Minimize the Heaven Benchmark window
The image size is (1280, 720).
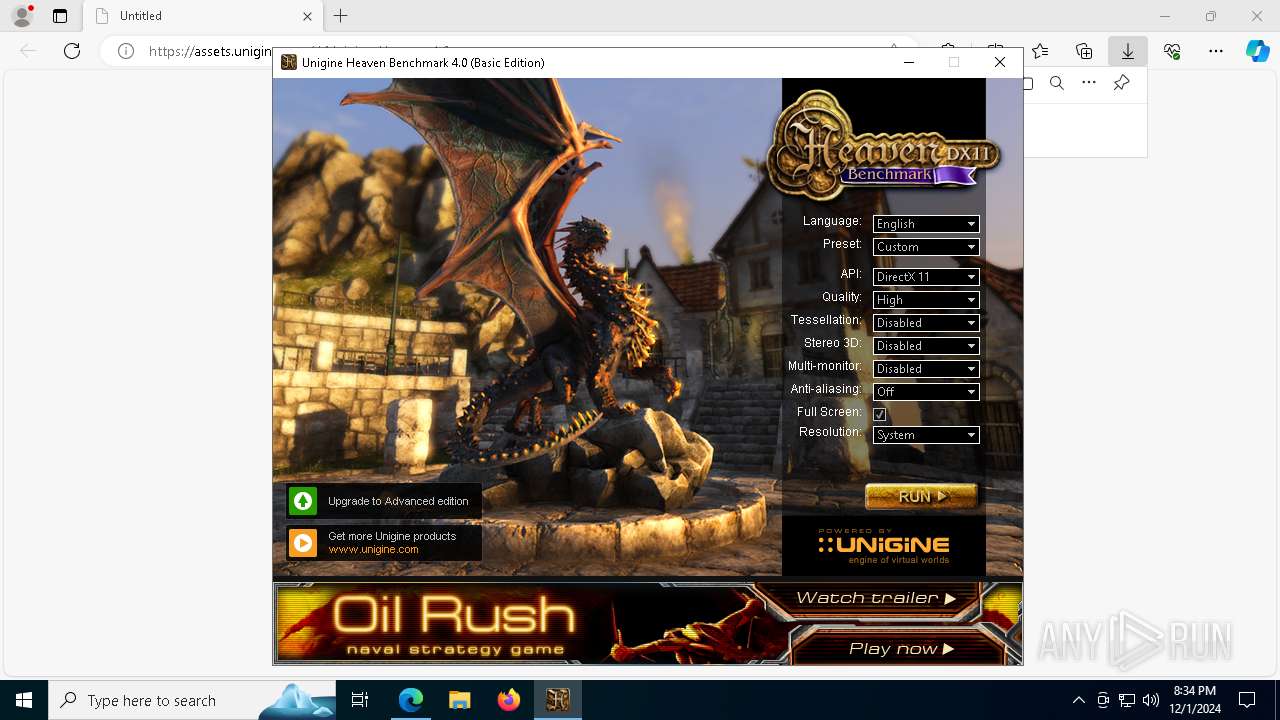click(x=909, y=62)
